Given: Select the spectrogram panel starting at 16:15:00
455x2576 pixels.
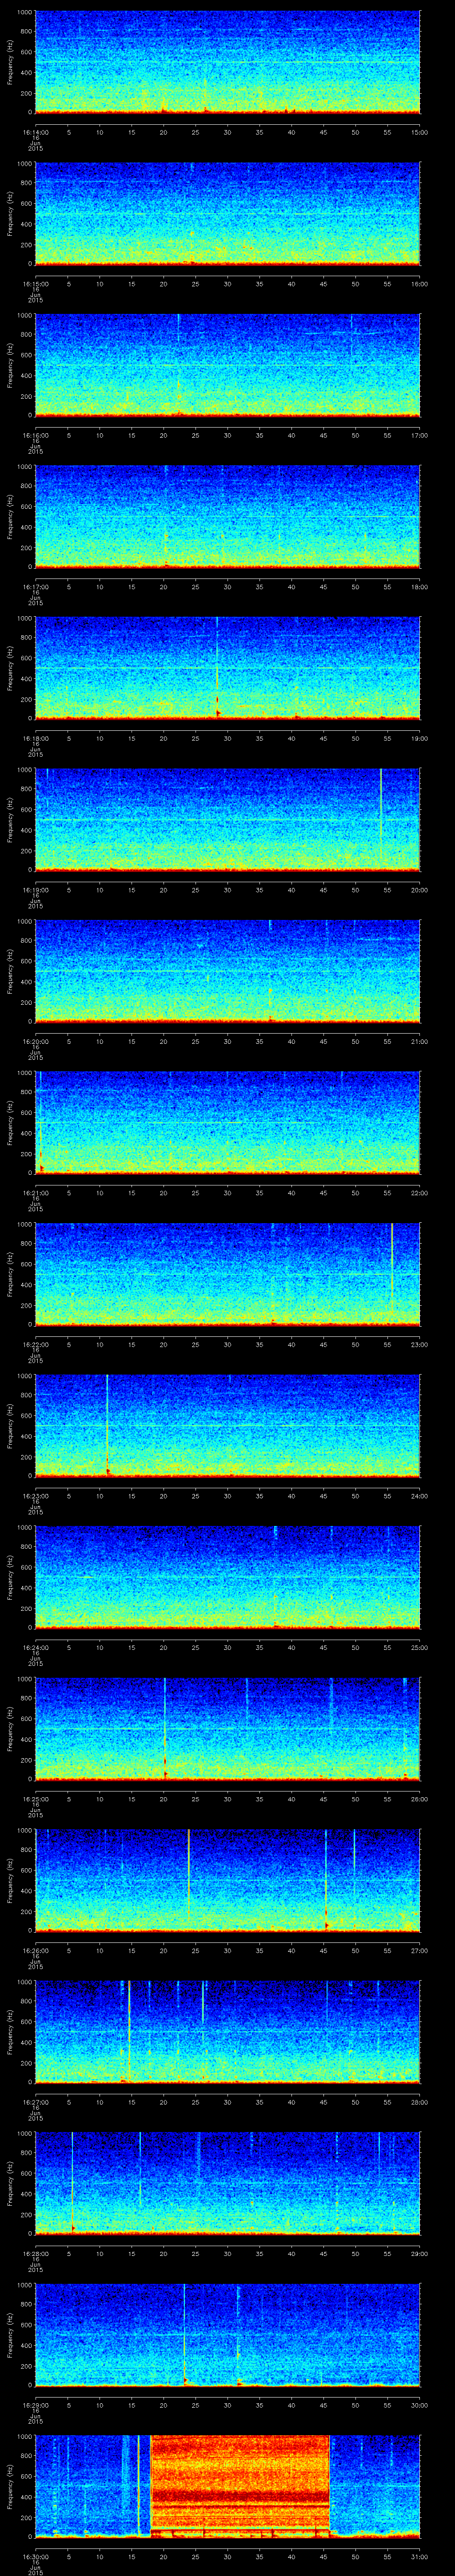Looking at the screenshot, I should 228,214.
